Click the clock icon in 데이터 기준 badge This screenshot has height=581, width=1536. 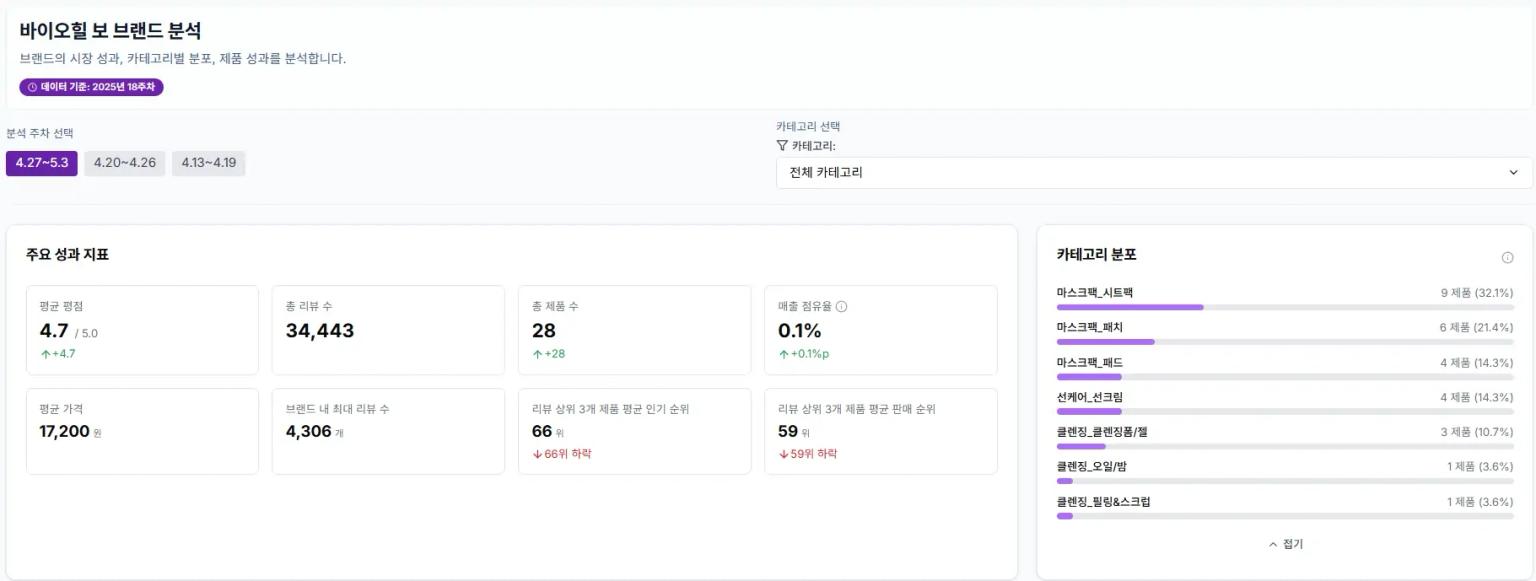tap(33, 87)
